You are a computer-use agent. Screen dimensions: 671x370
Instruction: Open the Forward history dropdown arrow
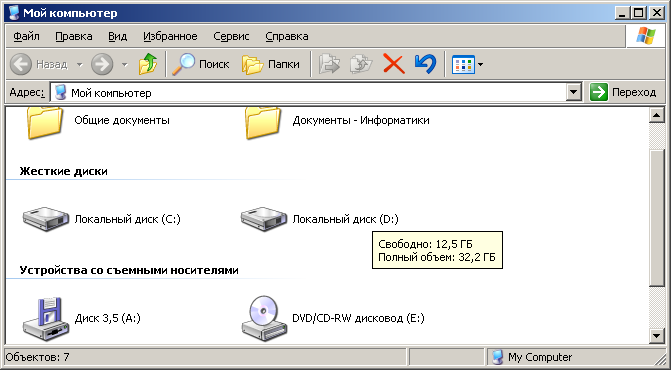(x=125, y=65)
